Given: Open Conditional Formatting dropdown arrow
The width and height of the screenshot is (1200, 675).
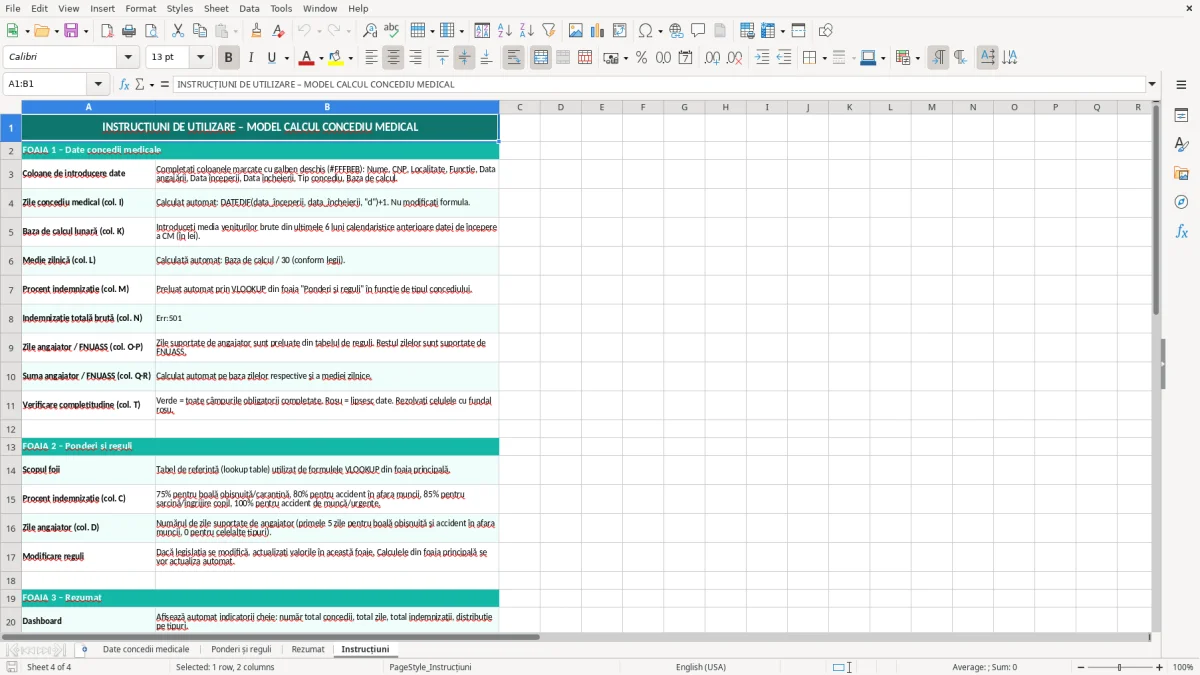Looking at the screenshot, I should [917, 58].
